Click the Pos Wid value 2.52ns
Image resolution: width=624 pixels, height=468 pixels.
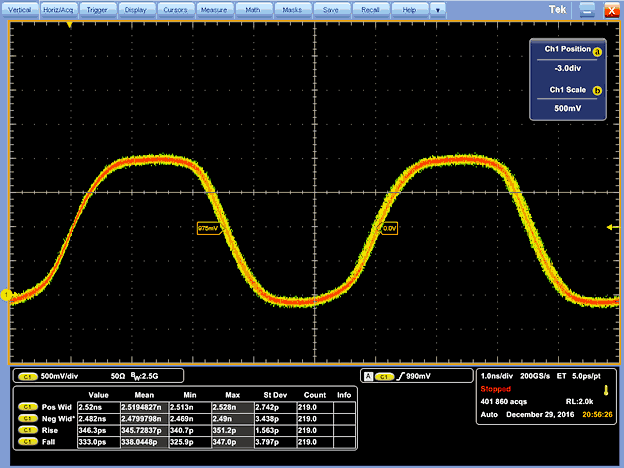pyautogui.click(x=99, y=407)
